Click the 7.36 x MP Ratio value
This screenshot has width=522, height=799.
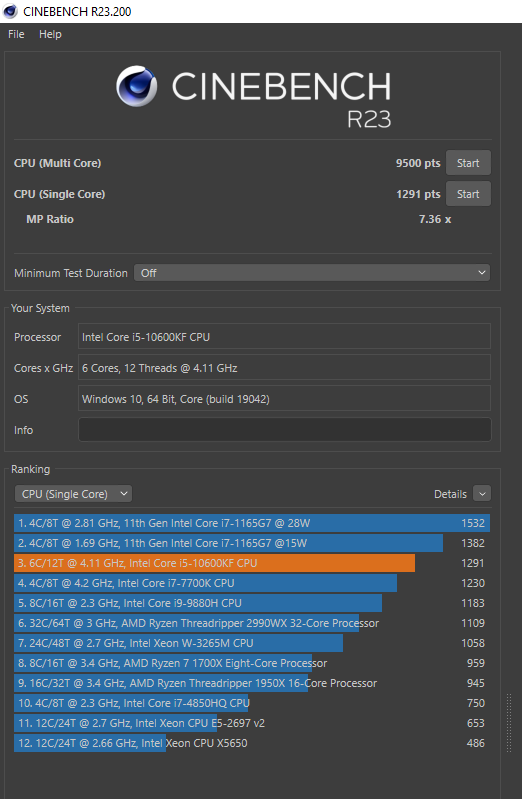tap(435, 219)
